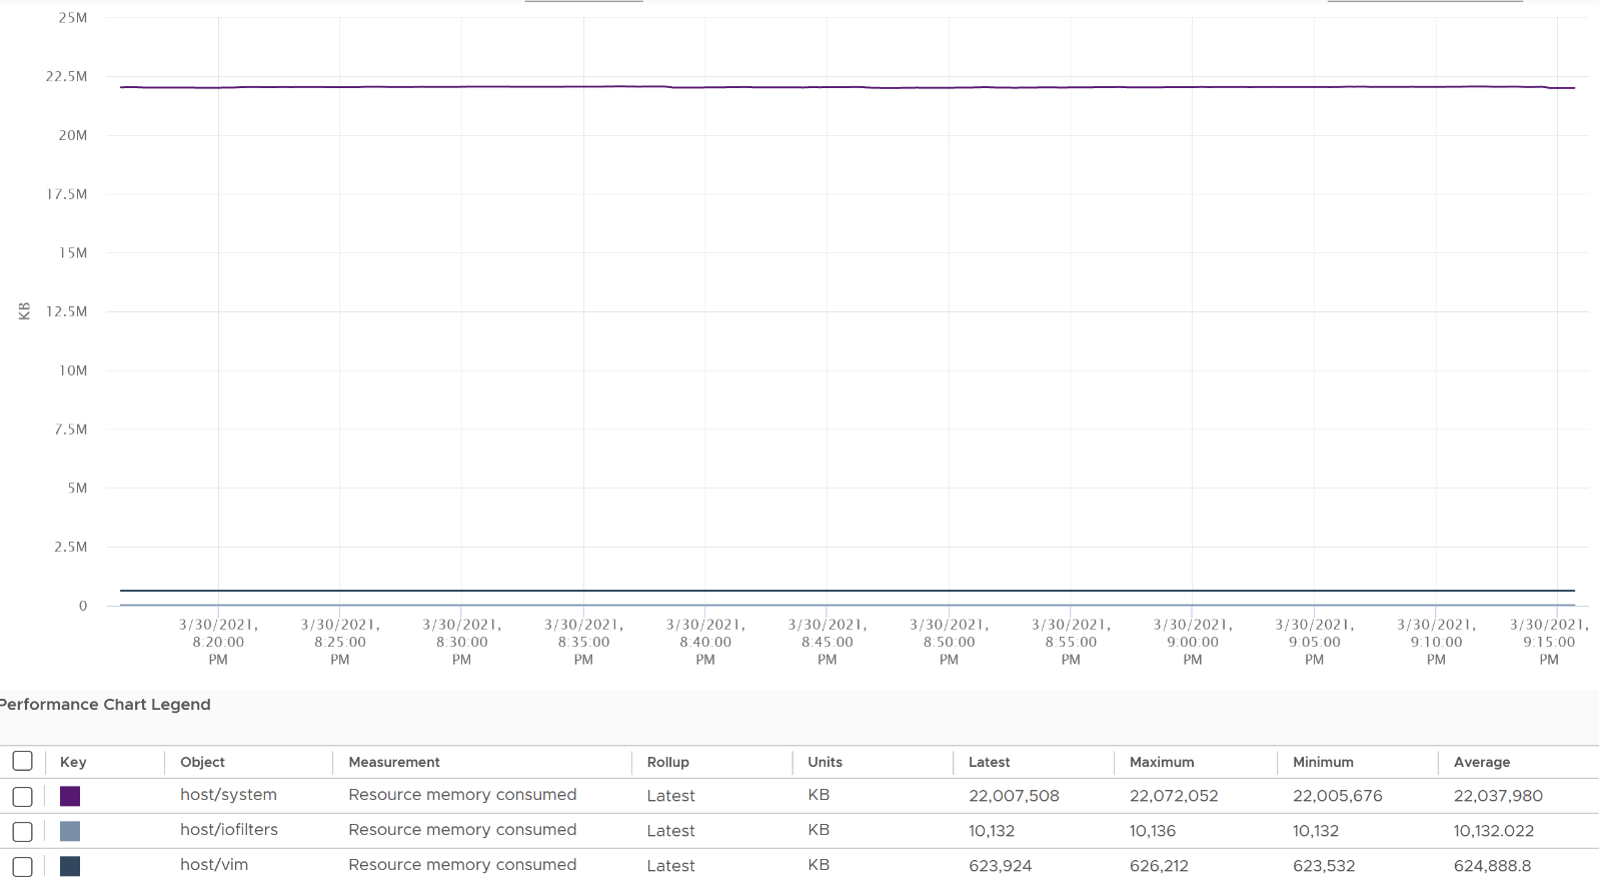Select the host/iofilters object cell
This screenshot has height=886, width=1604.
(229, 830)
